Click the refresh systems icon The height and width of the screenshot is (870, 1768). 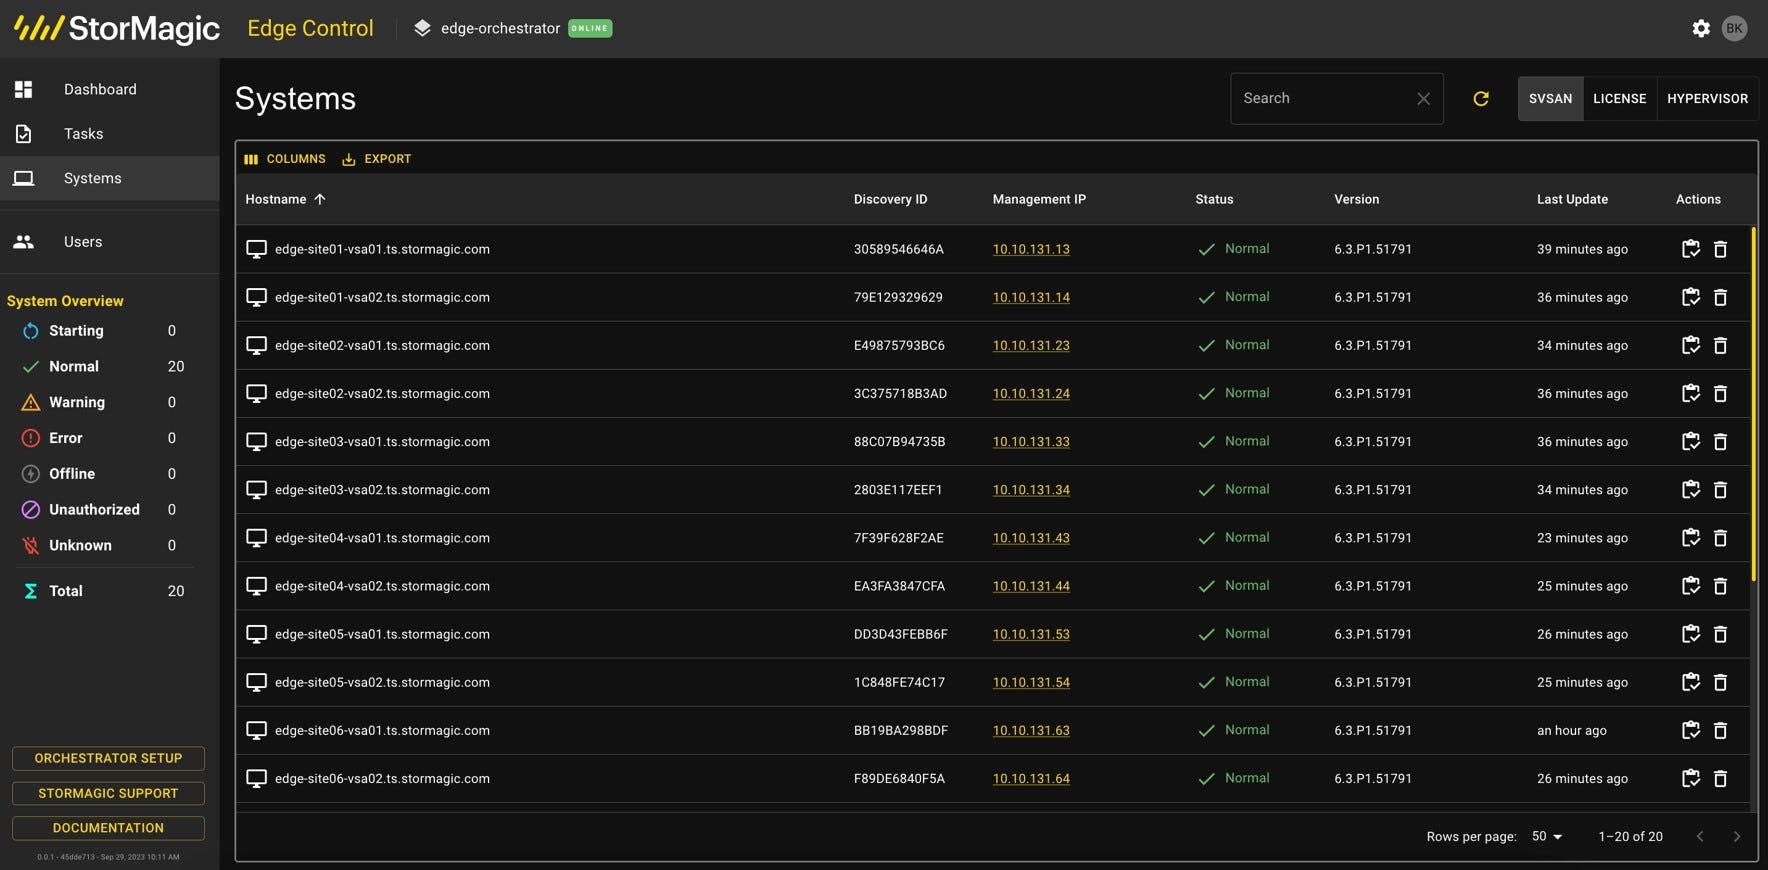click(x=1481, y=99)
